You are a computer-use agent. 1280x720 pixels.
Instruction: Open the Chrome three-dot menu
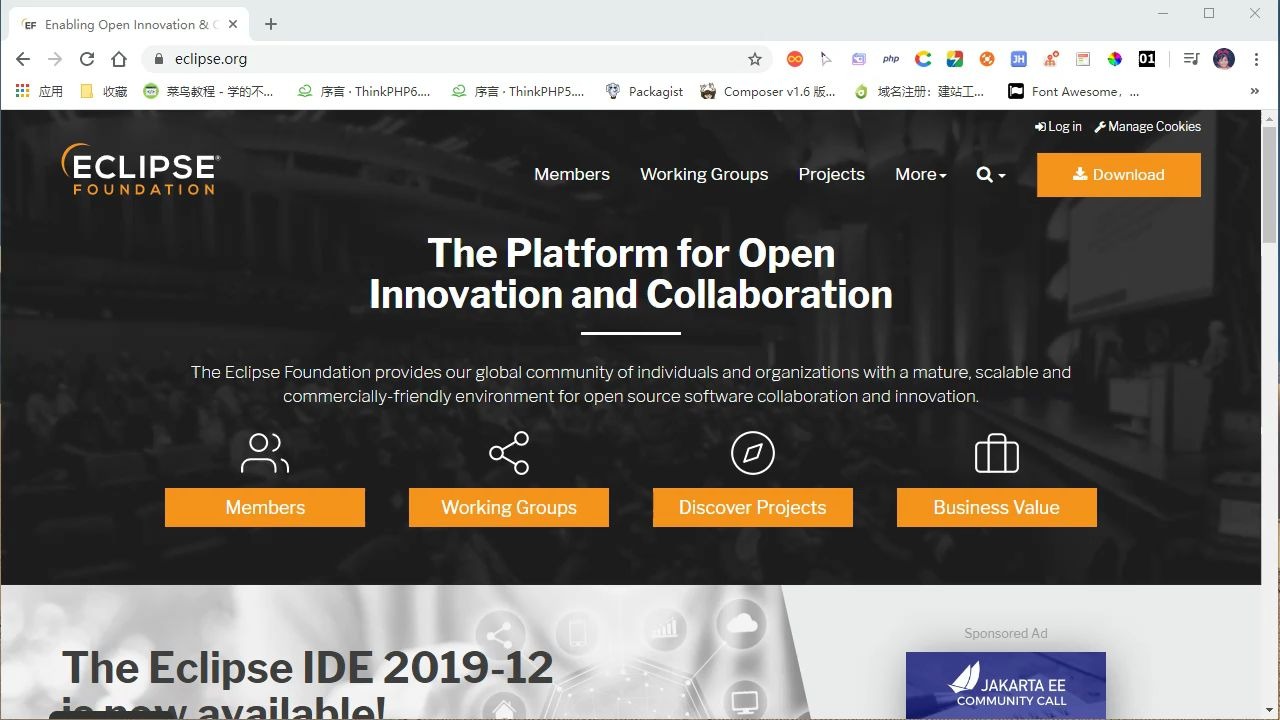pos(1256,59)
